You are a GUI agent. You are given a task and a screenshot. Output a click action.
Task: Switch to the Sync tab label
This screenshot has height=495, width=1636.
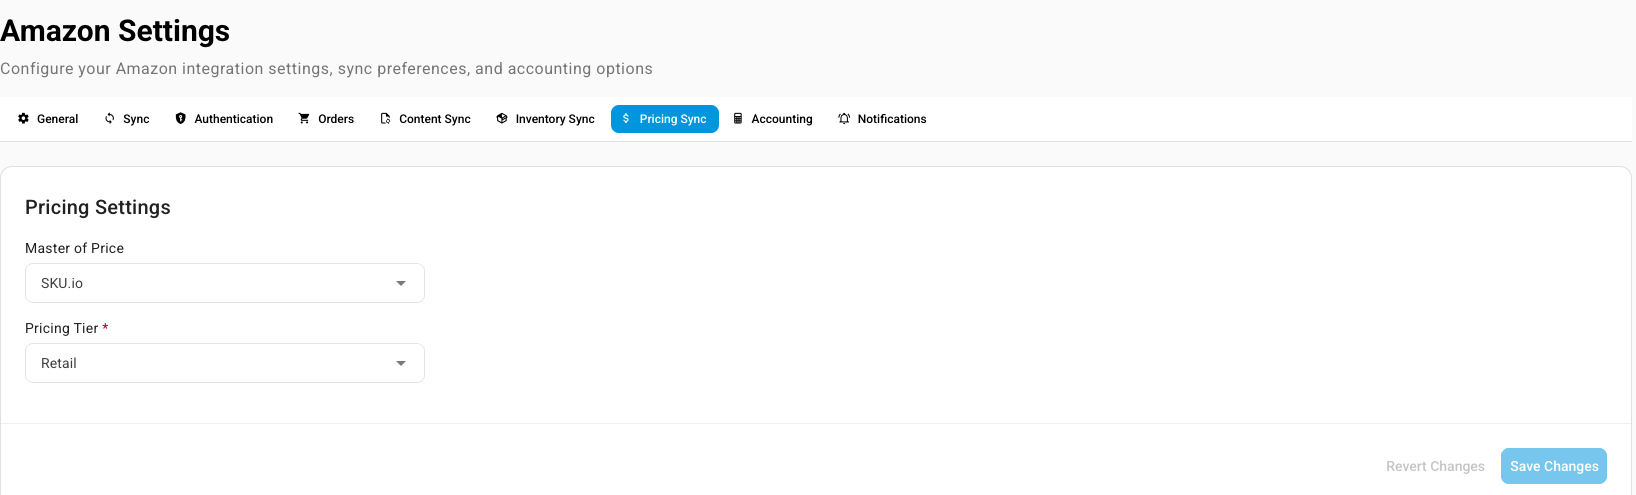(x=136, y=119)
